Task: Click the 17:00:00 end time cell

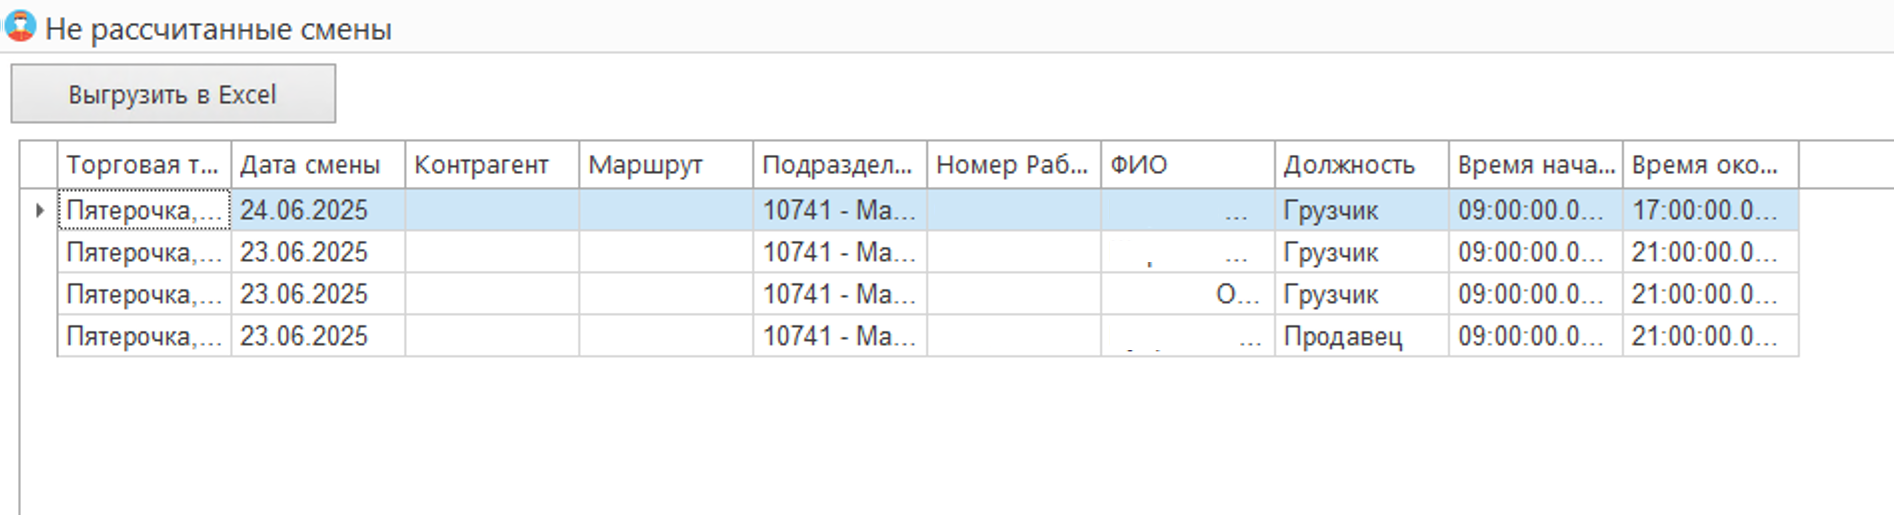Action: tap(1711, 210)
